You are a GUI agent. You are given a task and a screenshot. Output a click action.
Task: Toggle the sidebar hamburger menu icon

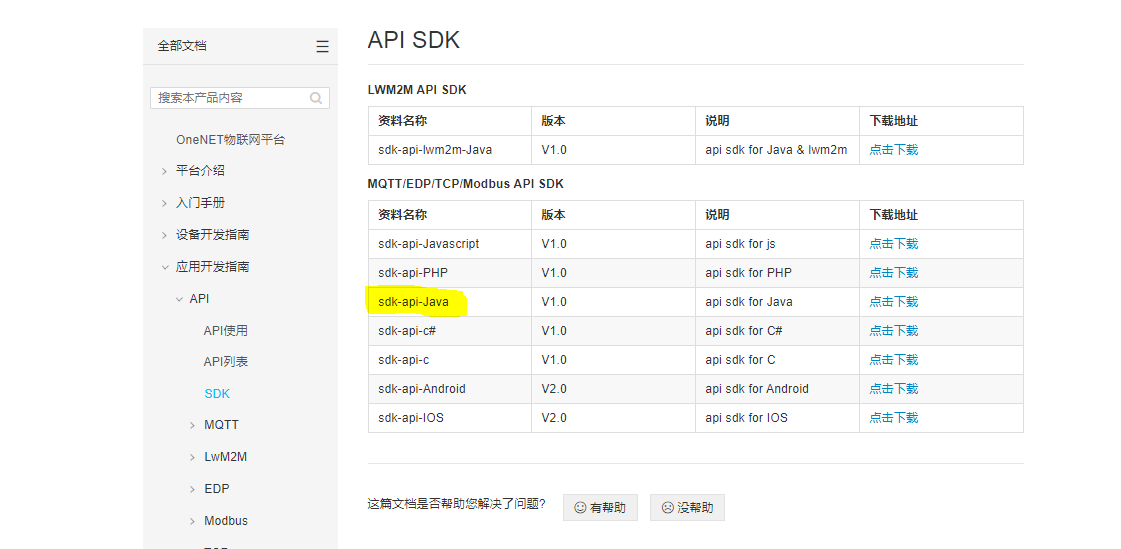(322, 47)
